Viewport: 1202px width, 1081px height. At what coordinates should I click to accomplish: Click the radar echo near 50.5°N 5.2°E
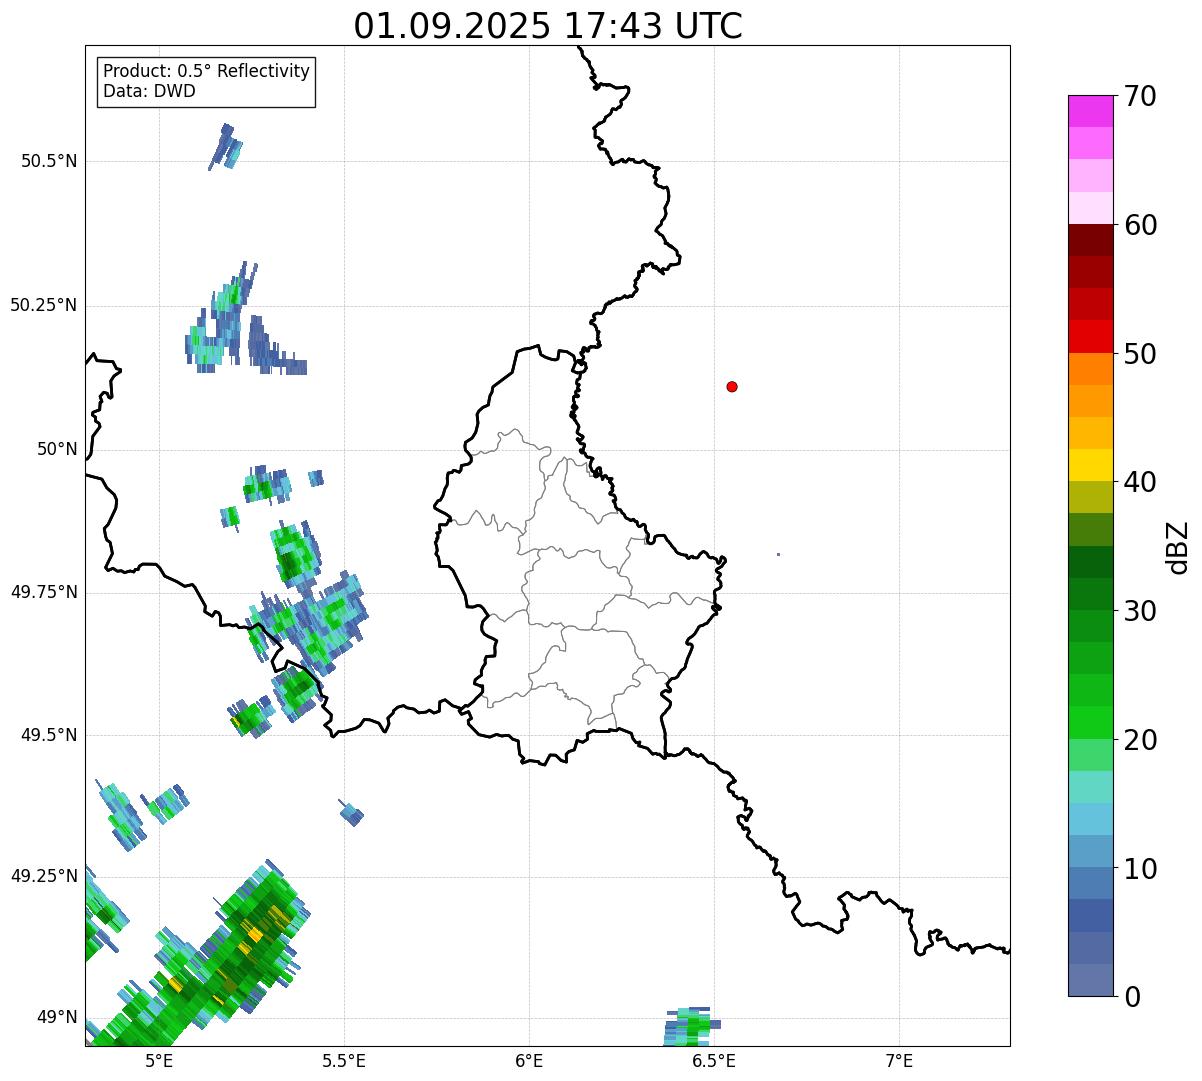[x=226, y=147]
